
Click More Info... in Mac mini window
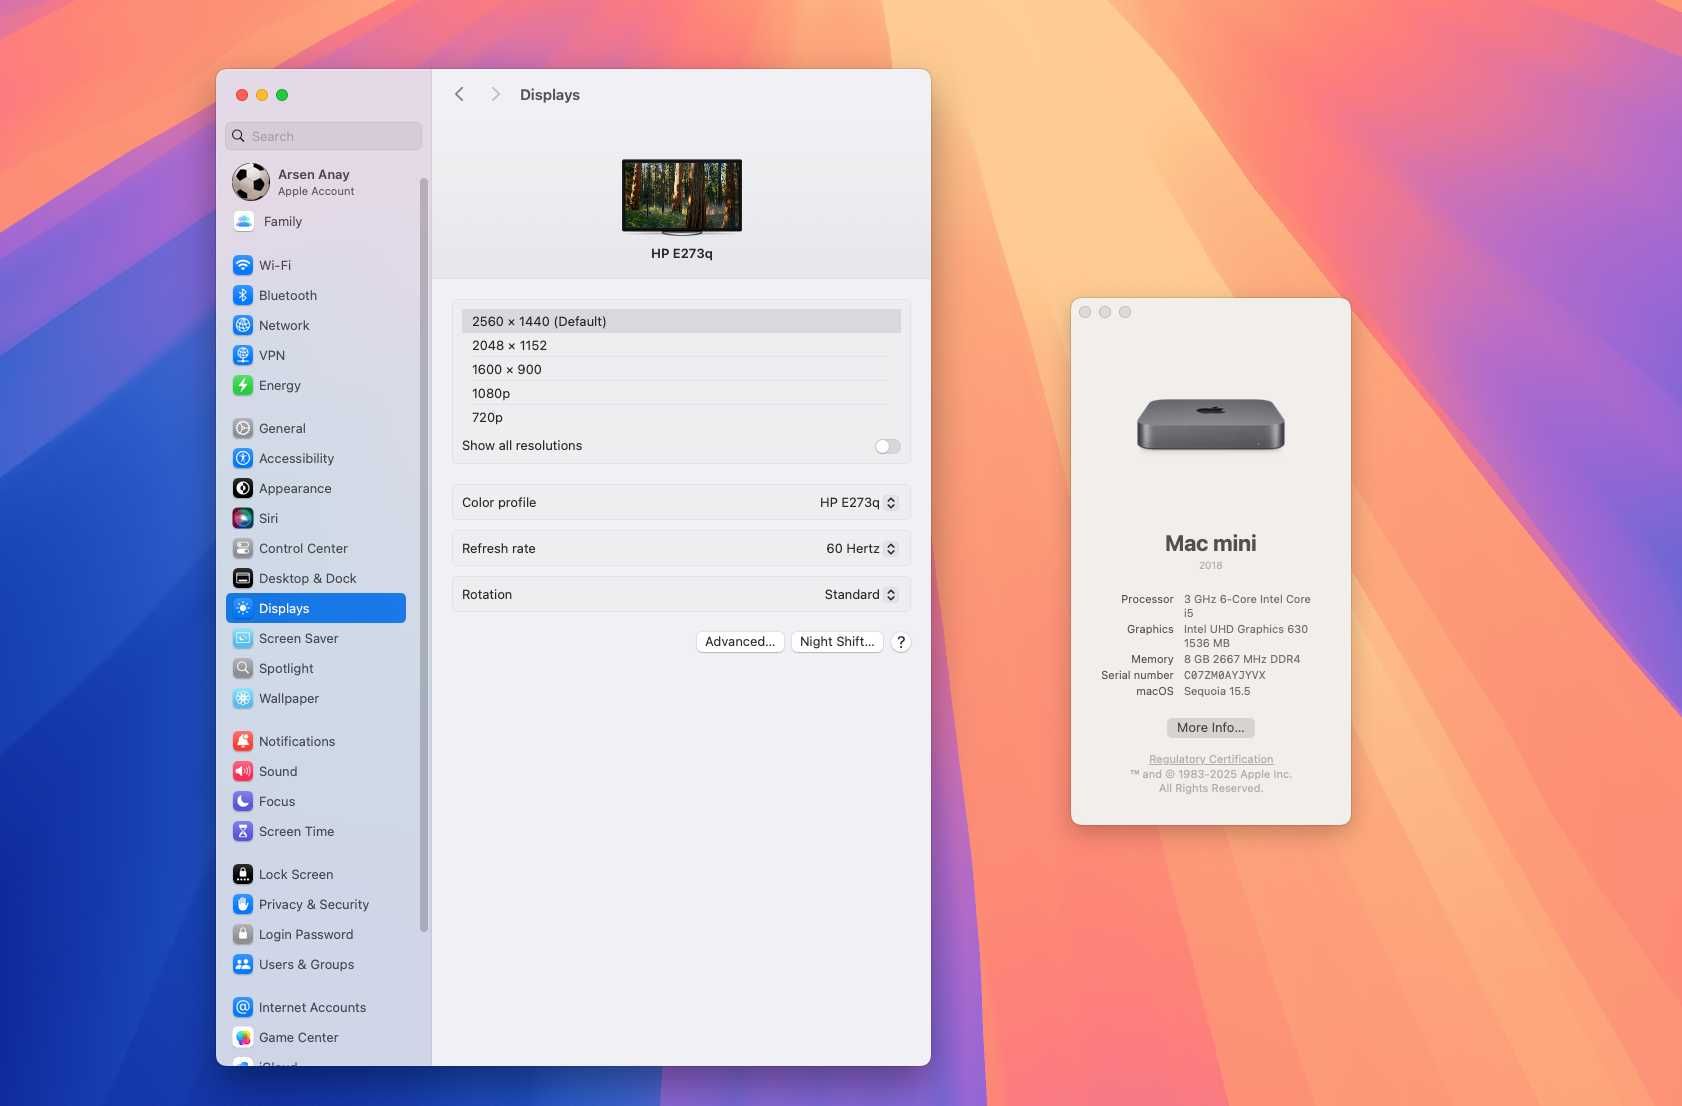pos(1211,728)
